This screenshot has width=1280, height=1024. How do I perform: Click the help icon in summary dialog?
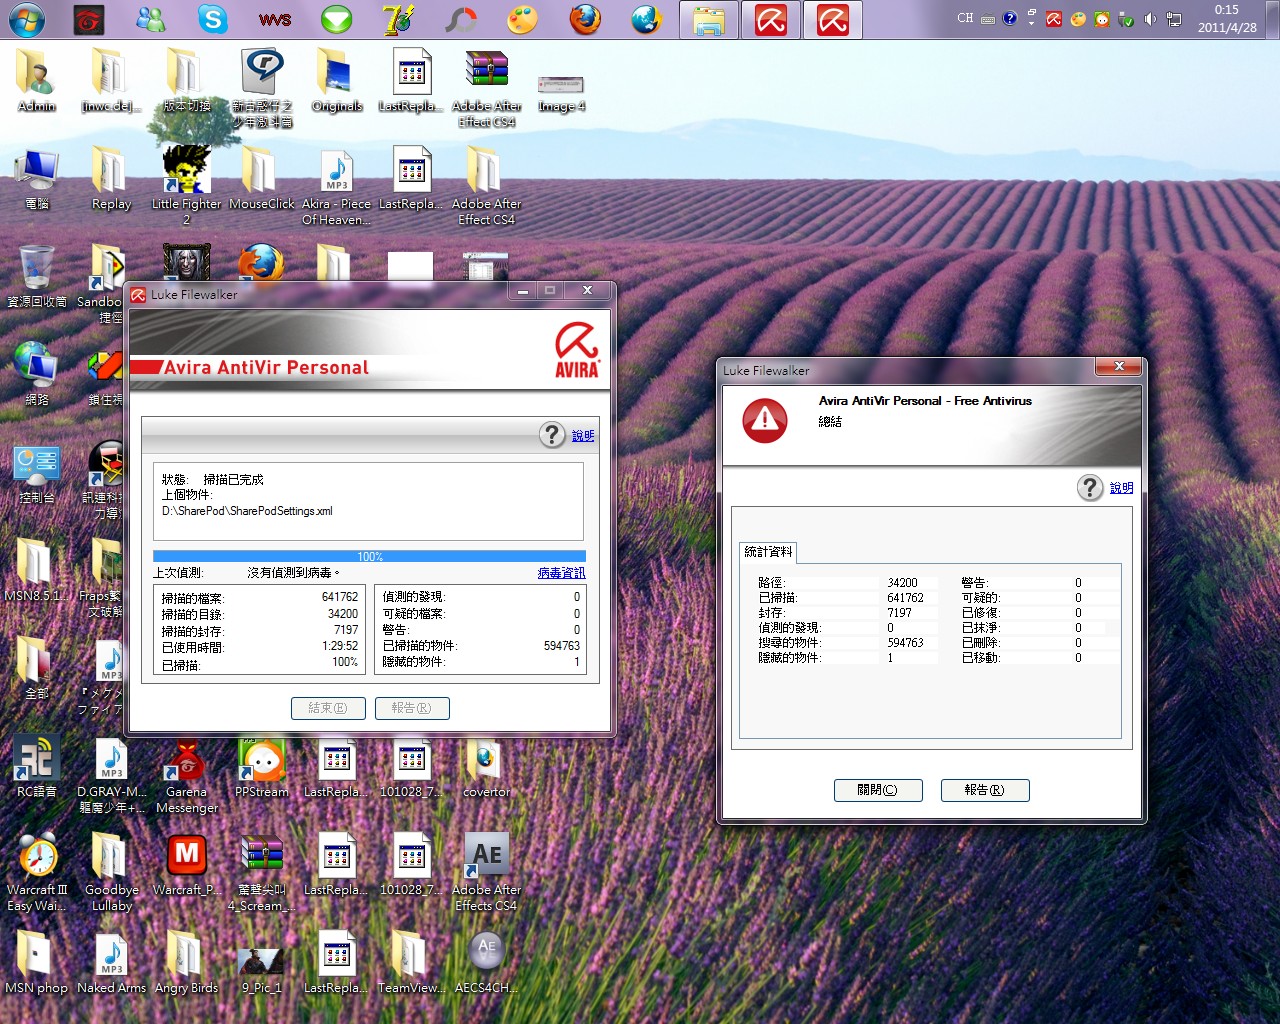[x=1090, y=487]
